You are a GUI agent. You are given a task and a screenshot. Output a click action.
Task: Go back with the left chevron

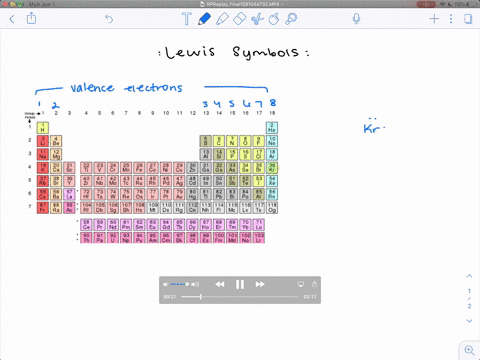pos(12,19)
